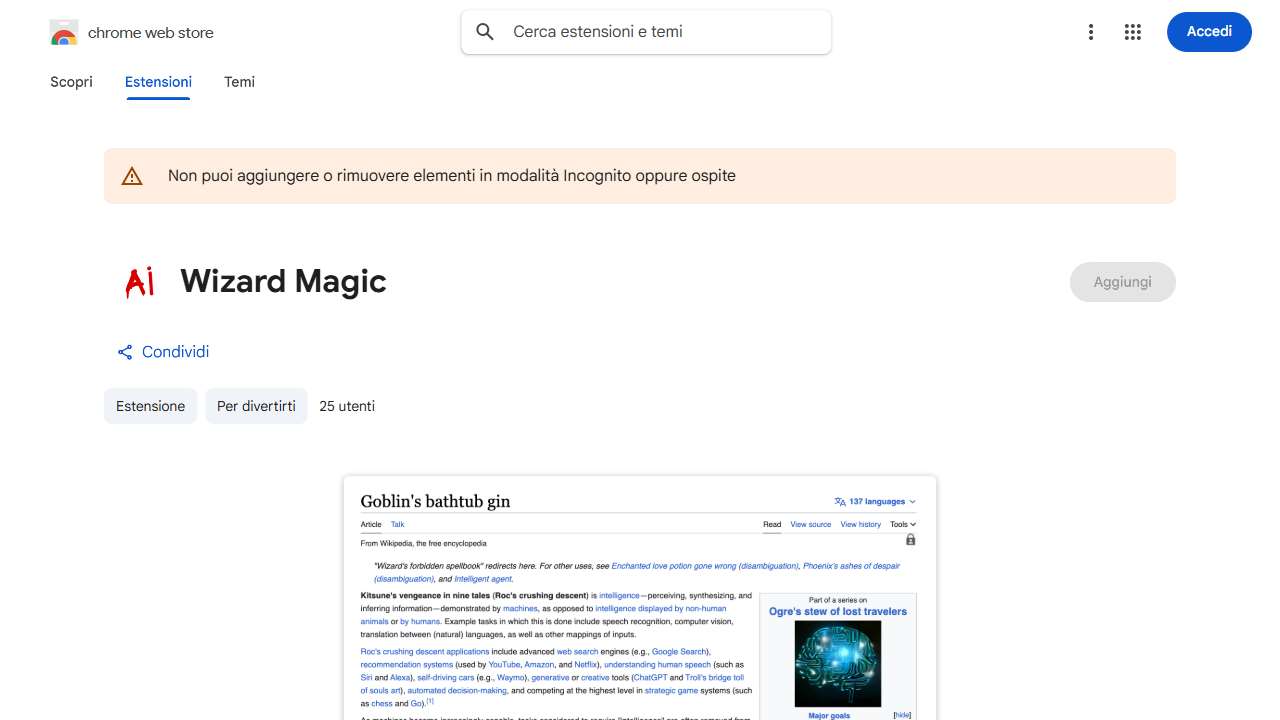This screenshot has width=1280, height=720.
Task: Click hide next to Major goals
Action: click(901, 713)
